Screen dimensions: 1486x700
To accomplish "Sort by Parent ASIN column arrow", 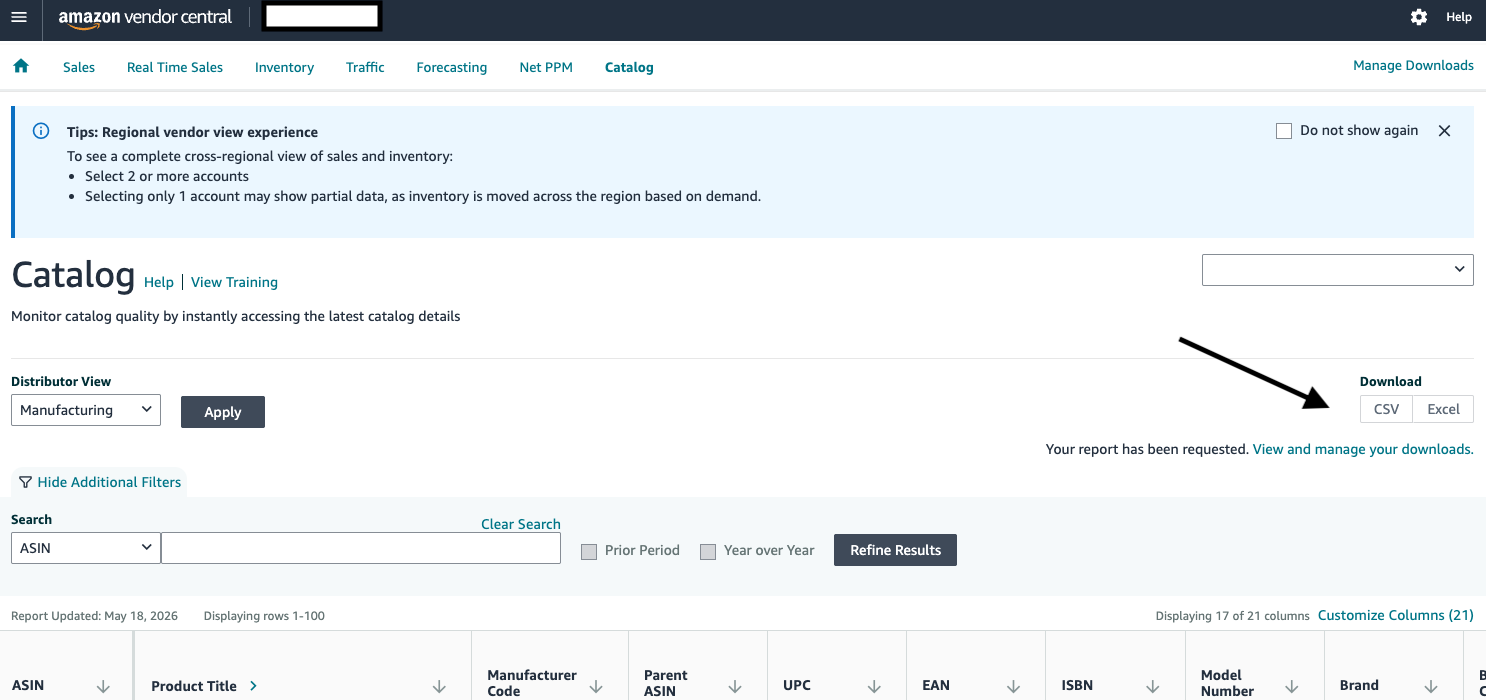I will tap(735, 686).
